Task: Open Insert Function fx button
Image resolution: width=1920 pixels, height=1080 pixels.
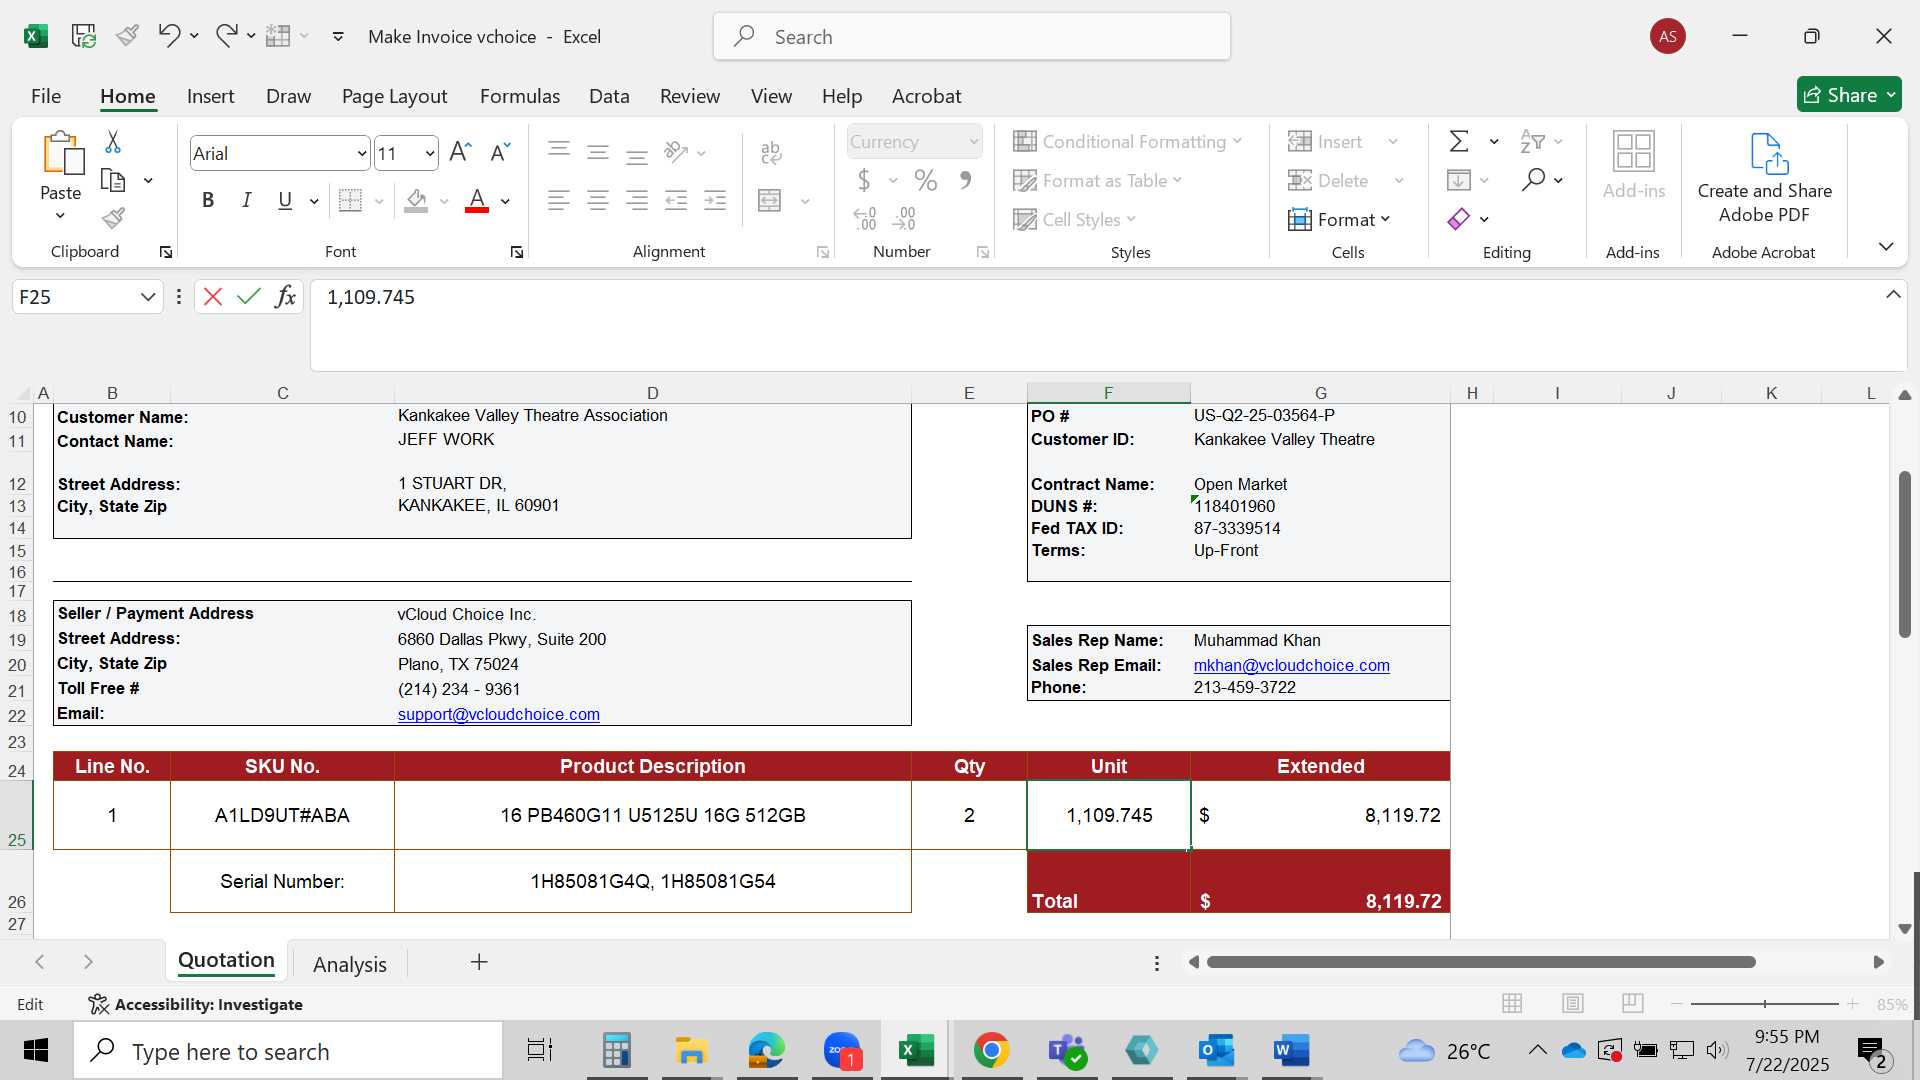Action: pos(286,297)
